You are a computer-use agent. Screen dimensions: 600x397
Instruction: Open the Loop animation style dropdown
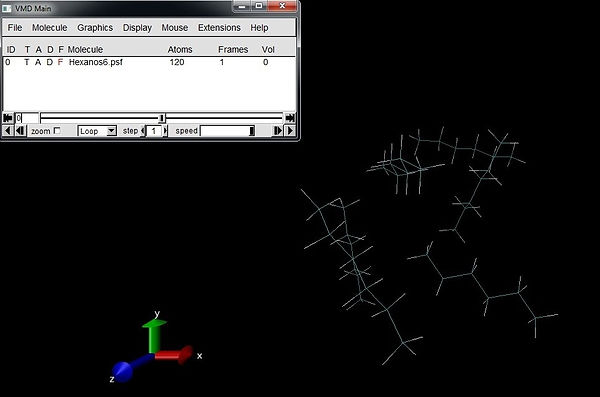tap(97, 131)
